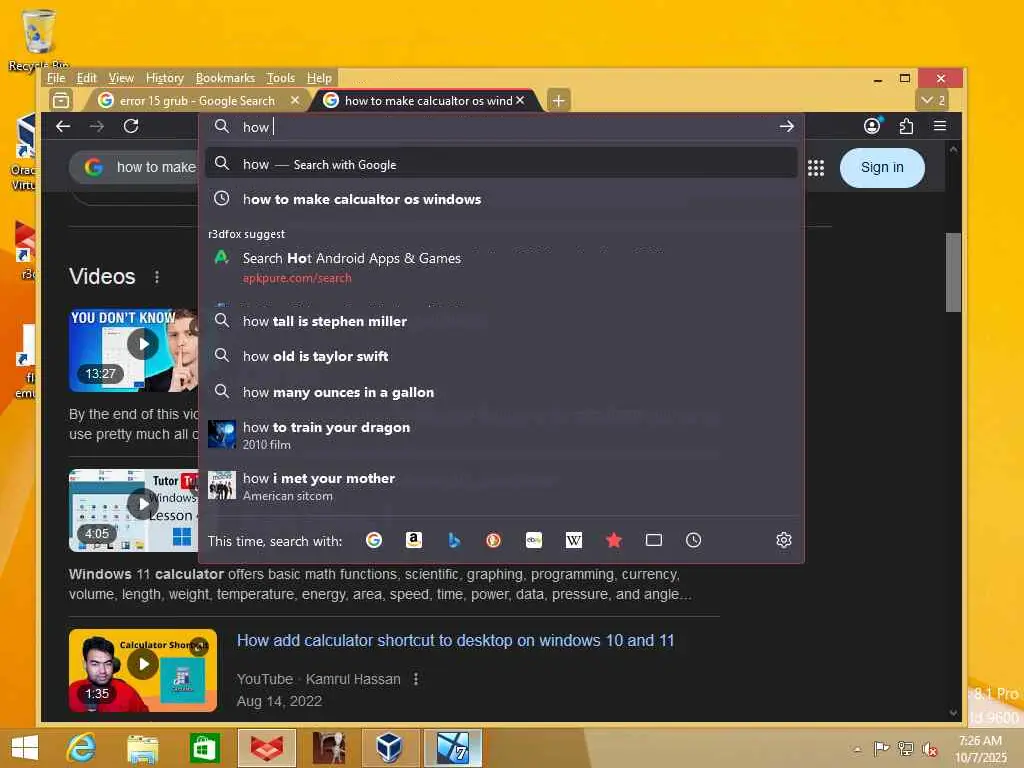Open the View menu
The width and height of the screenshot is (1024, 768).
pyautogui.click(x=121, y=78)
